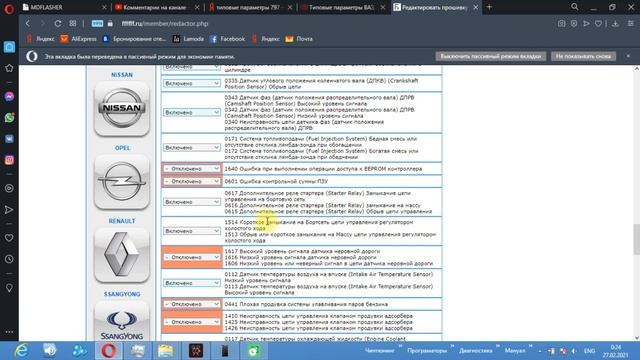Screen dimensions: 640x360
Task: Select the Nissan logo
Action: [122, 108]
